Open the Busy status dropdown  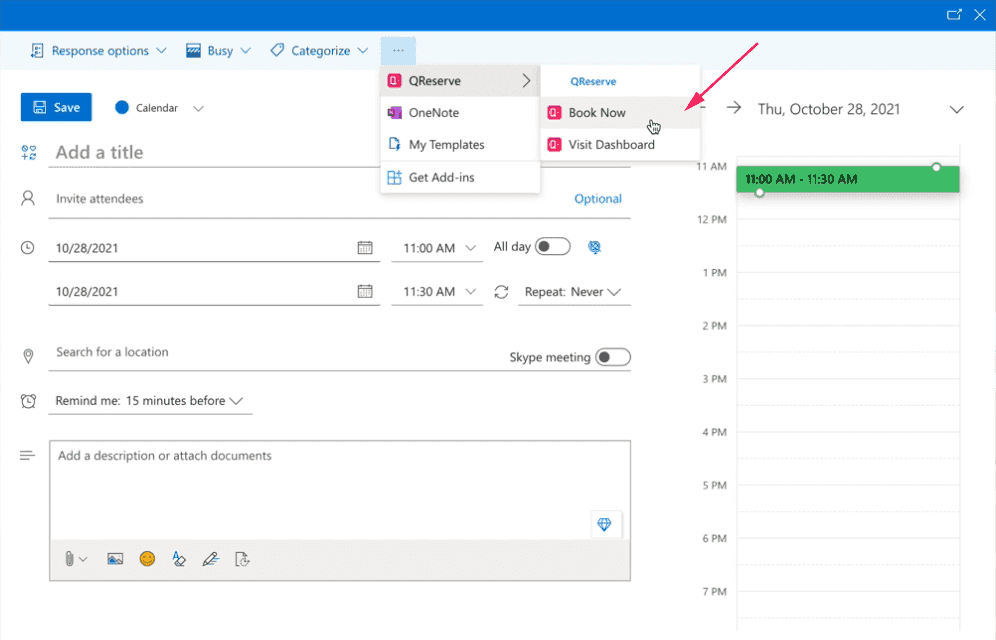(218, 51)
